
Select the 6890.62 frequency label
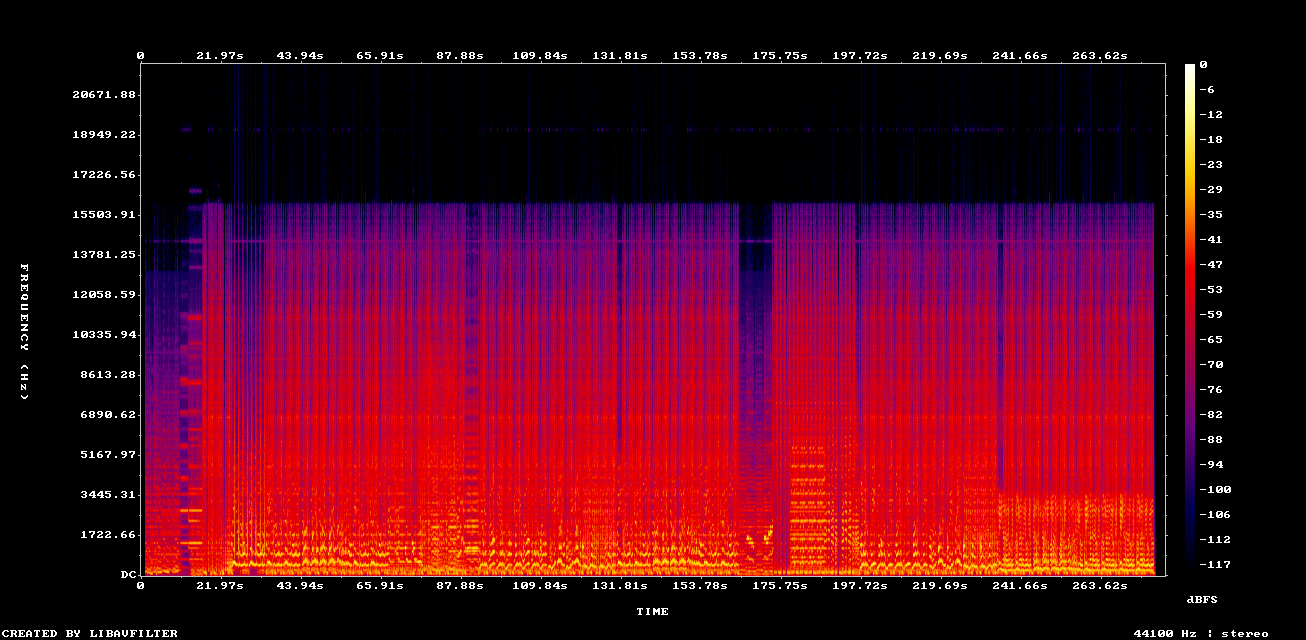click(107, 414)
